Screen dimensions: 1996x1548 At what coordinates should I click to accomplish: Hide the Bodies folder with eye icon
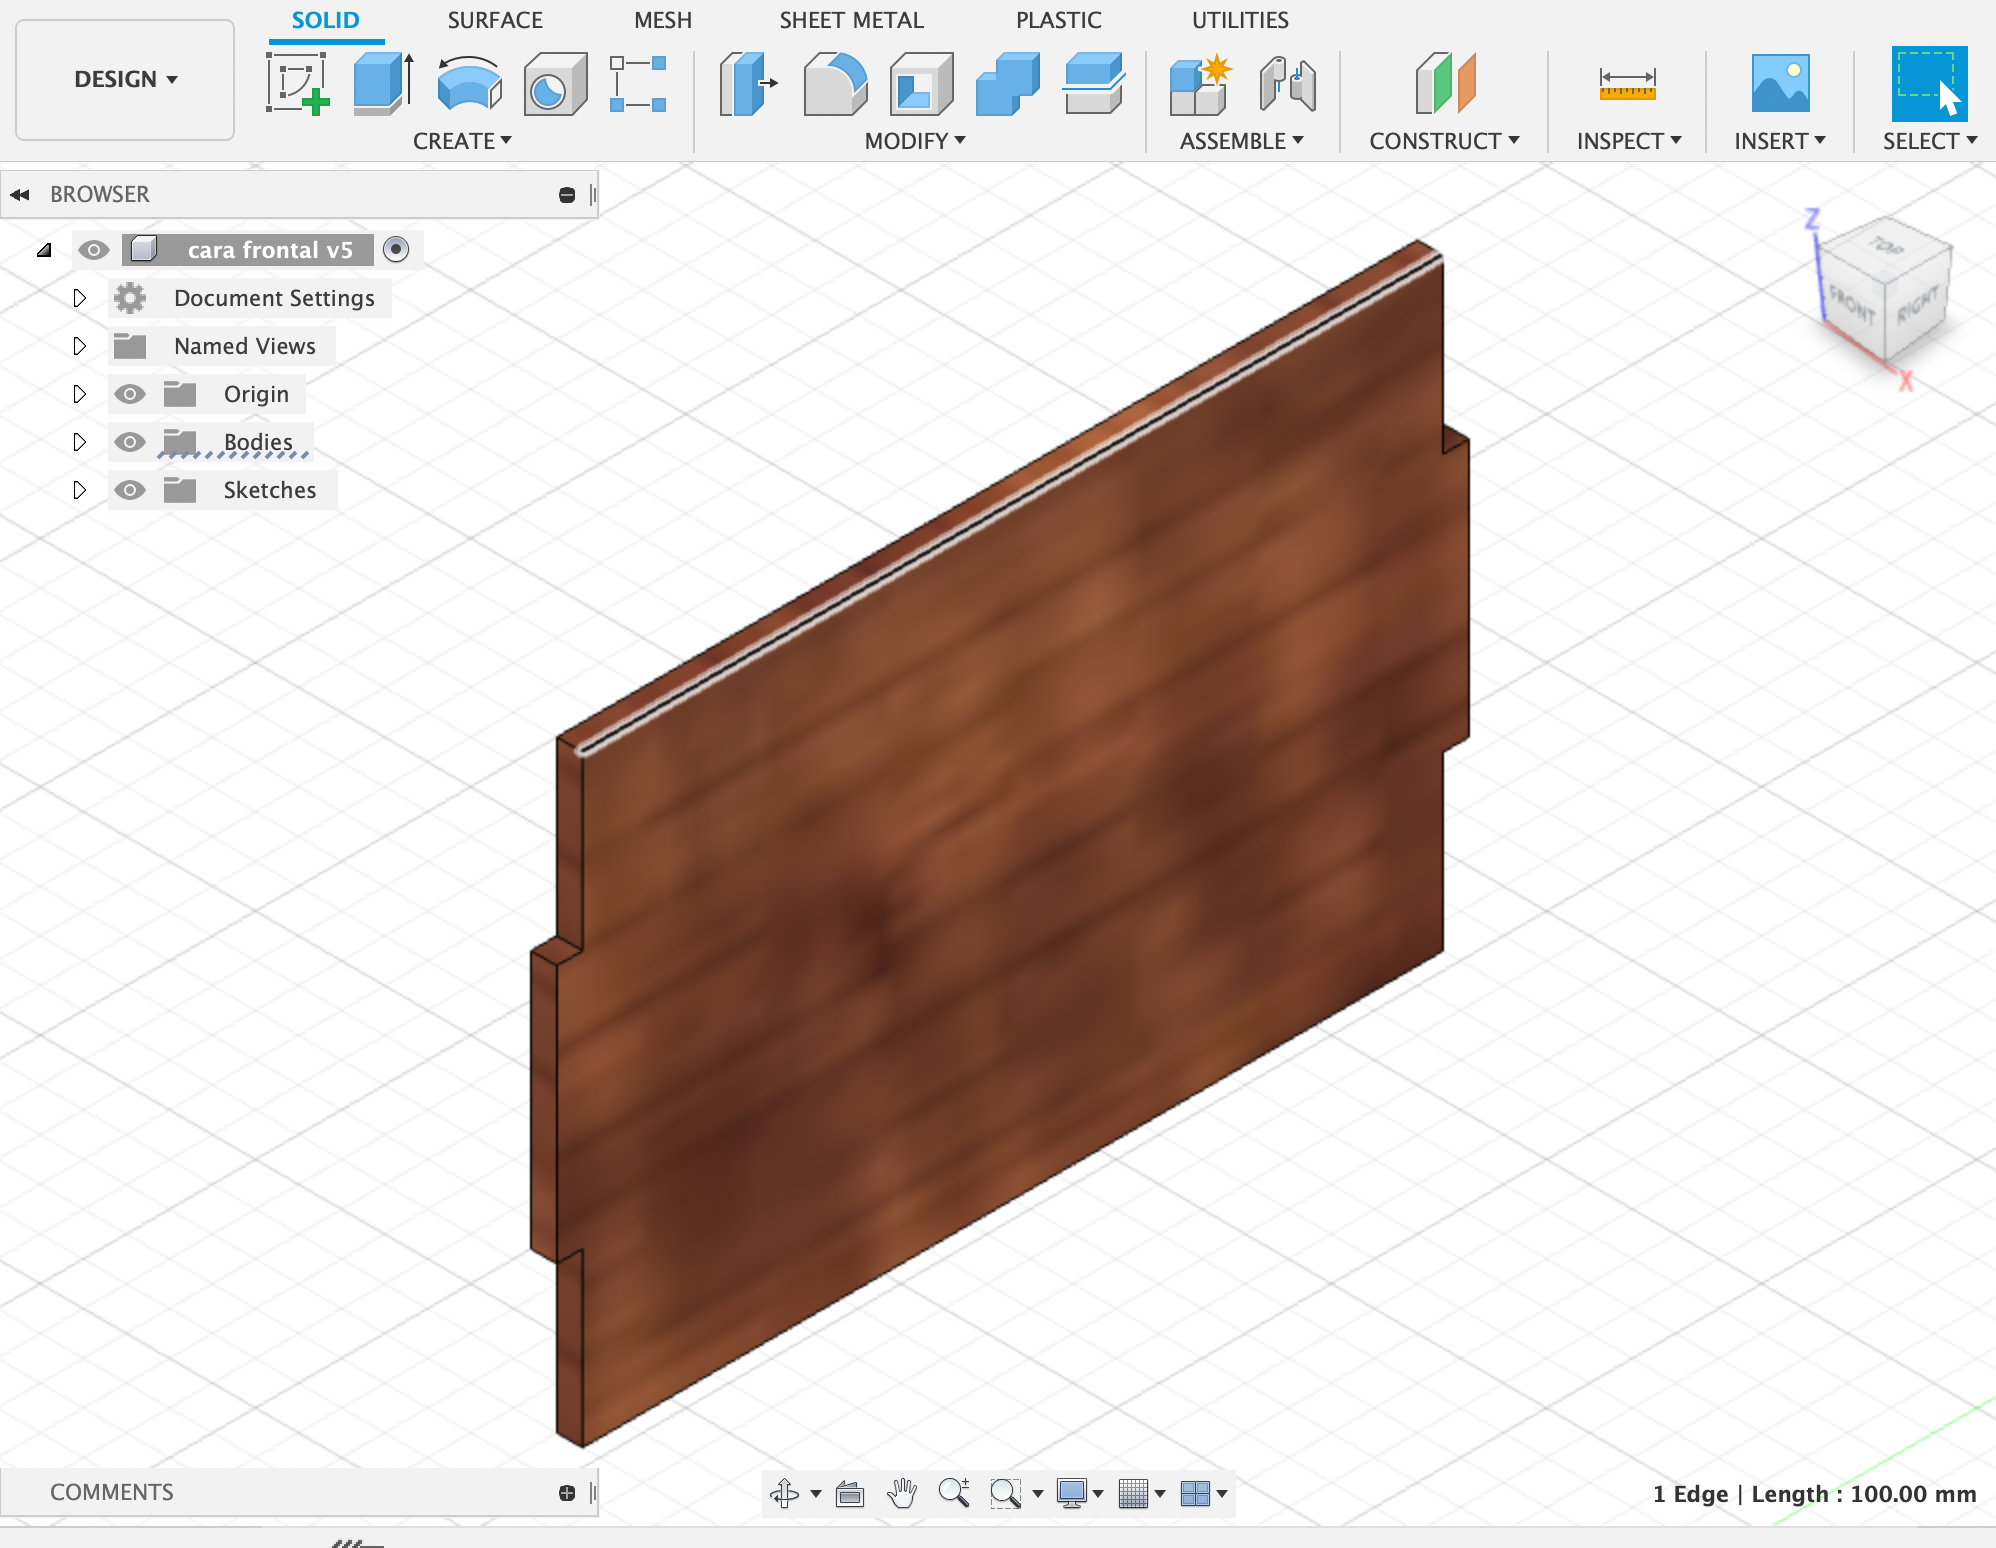pyautogui.click(x=130, y=442)
